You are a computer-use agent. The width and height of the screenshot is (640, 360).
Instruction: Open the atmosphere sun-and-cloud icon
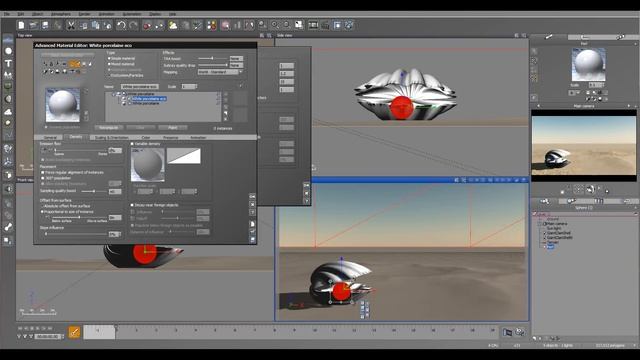point(173,25)
